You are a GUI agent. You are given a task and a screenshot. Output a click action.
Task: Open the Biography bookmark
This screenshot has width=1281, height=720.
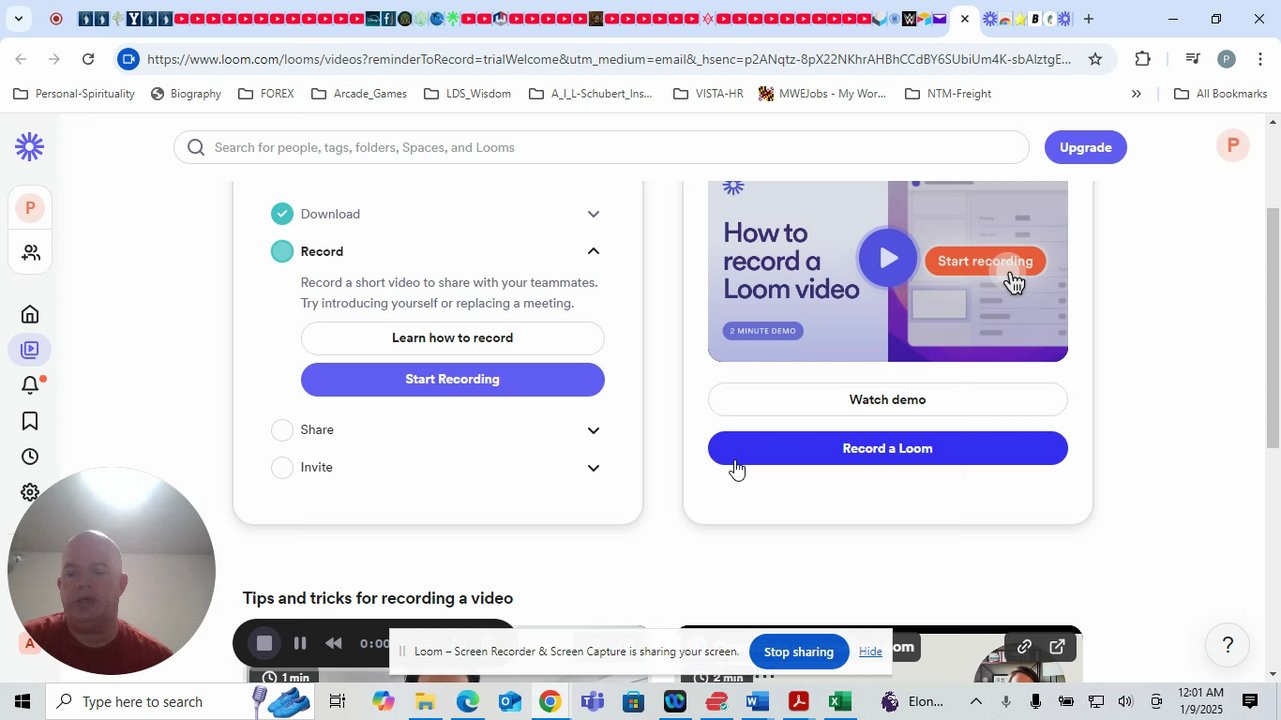pyautogui.click(x=185, y=94)
